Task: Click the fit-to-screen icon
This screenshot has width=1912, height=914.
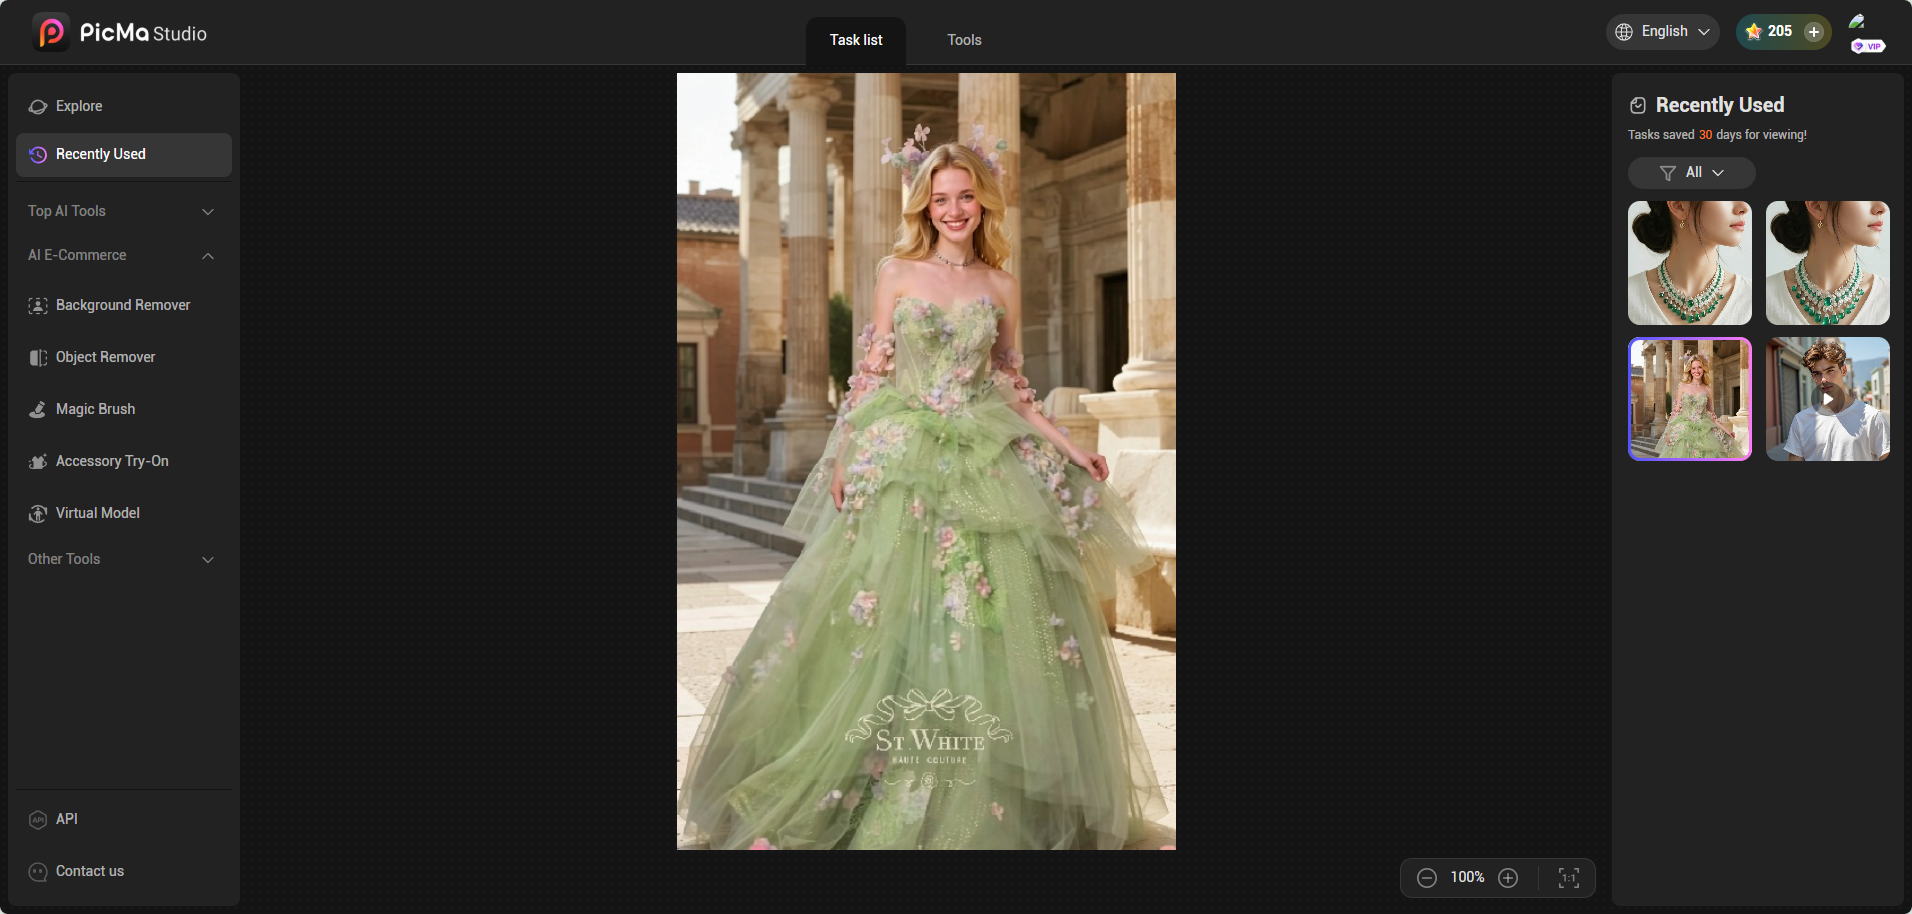Action: (1568, 878)
